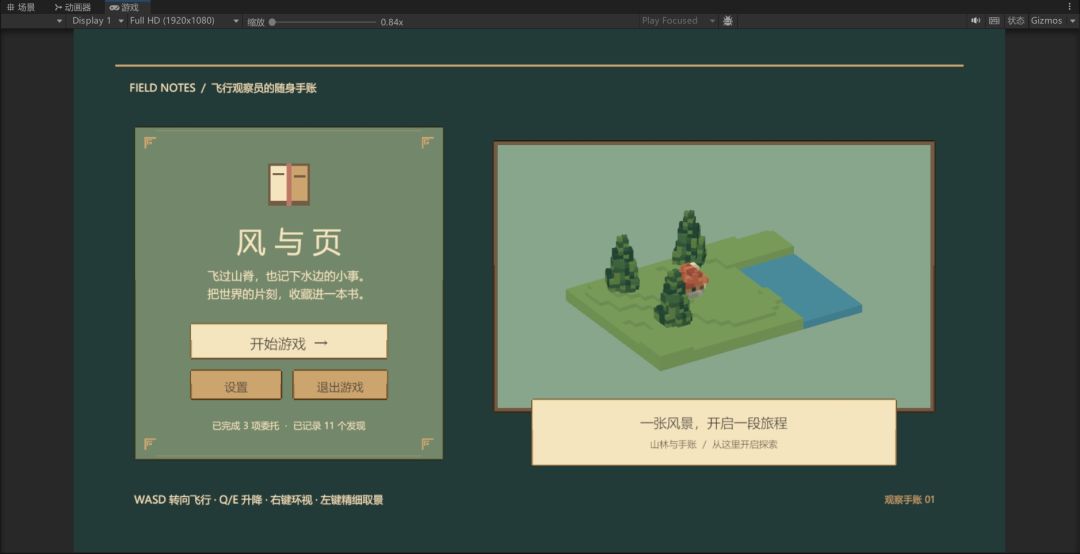1080x554 pixels.
Task: Click the 一张风景，开启一段旅程 caption card
Action: [x=714, y=432]
